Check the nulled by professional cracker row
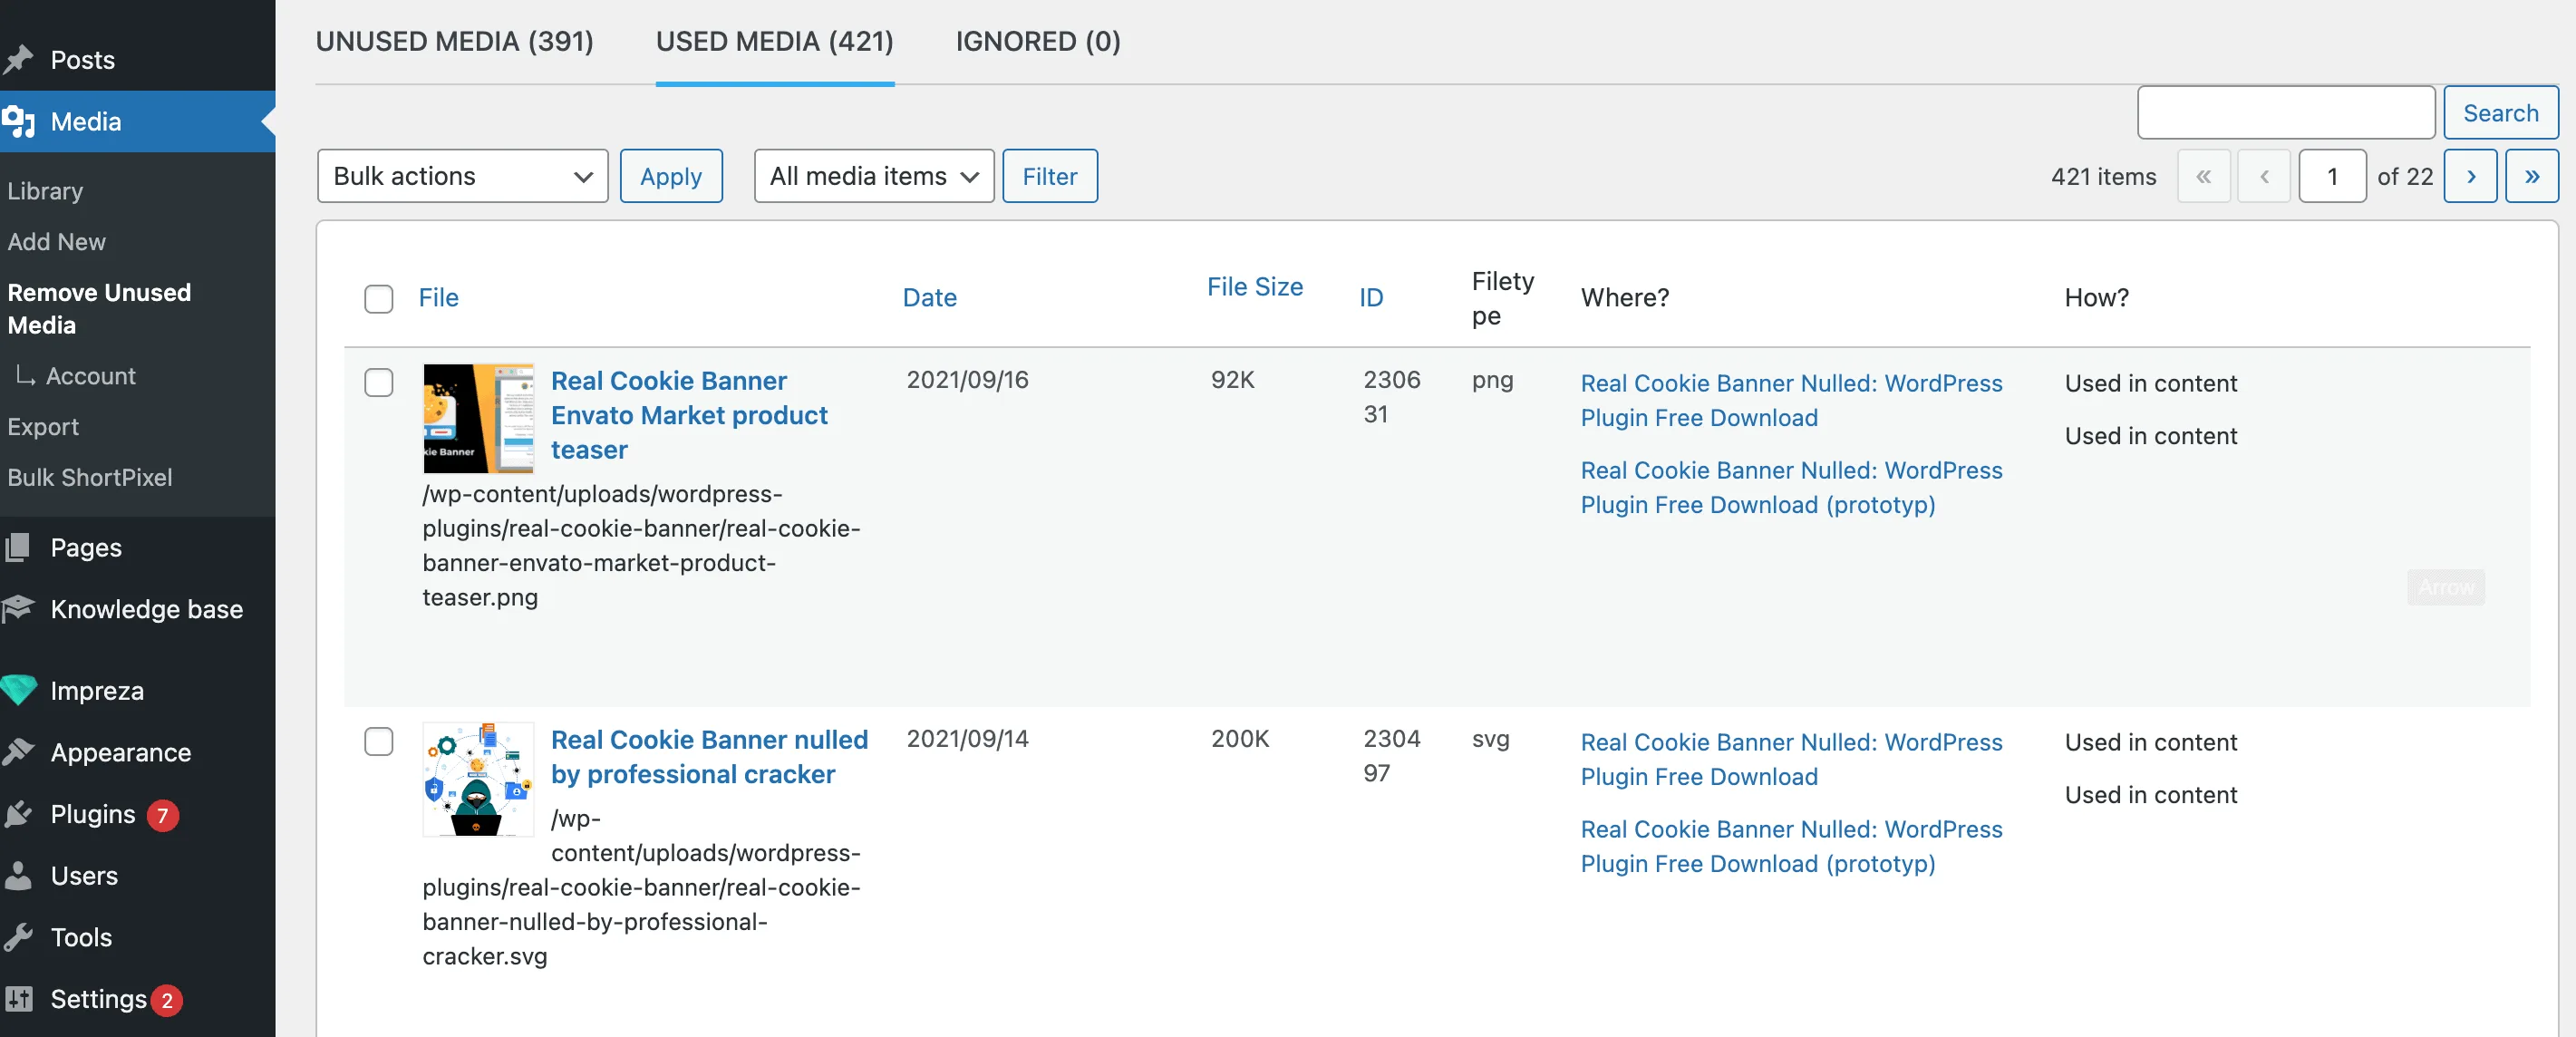 pos(378,741)
